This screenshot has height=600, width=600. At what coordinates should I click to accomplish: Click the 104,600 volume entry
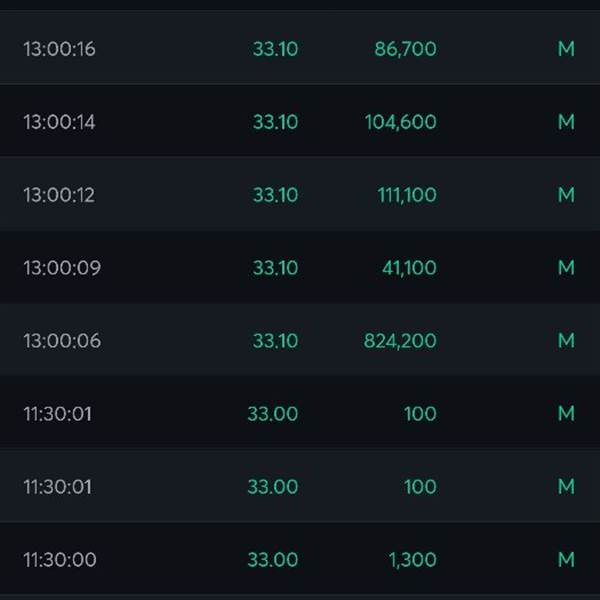coord(401,122)
